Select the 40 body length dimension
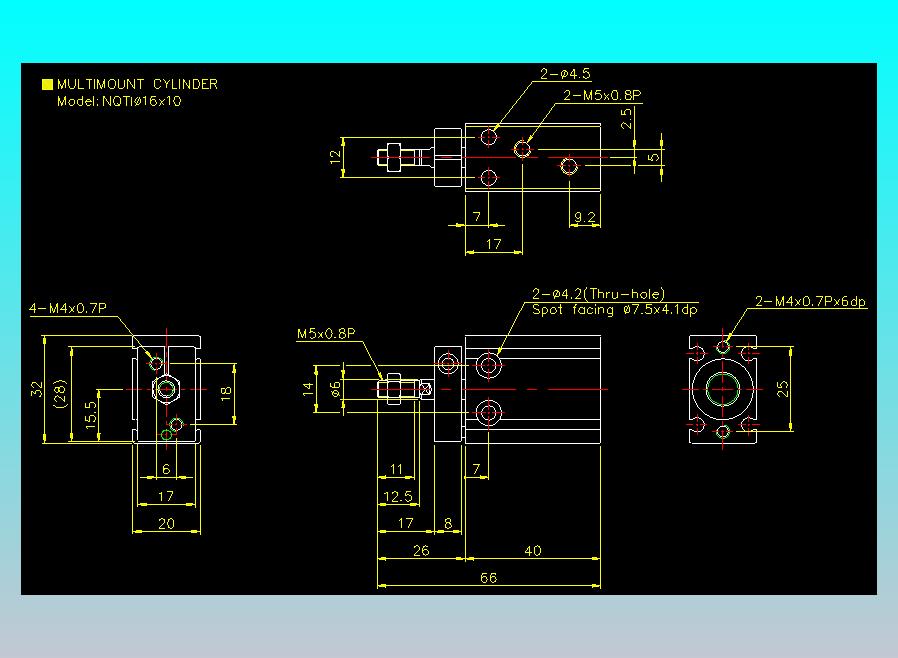The image size is (898, 658). pyautogui.click(x=533, y=550)
